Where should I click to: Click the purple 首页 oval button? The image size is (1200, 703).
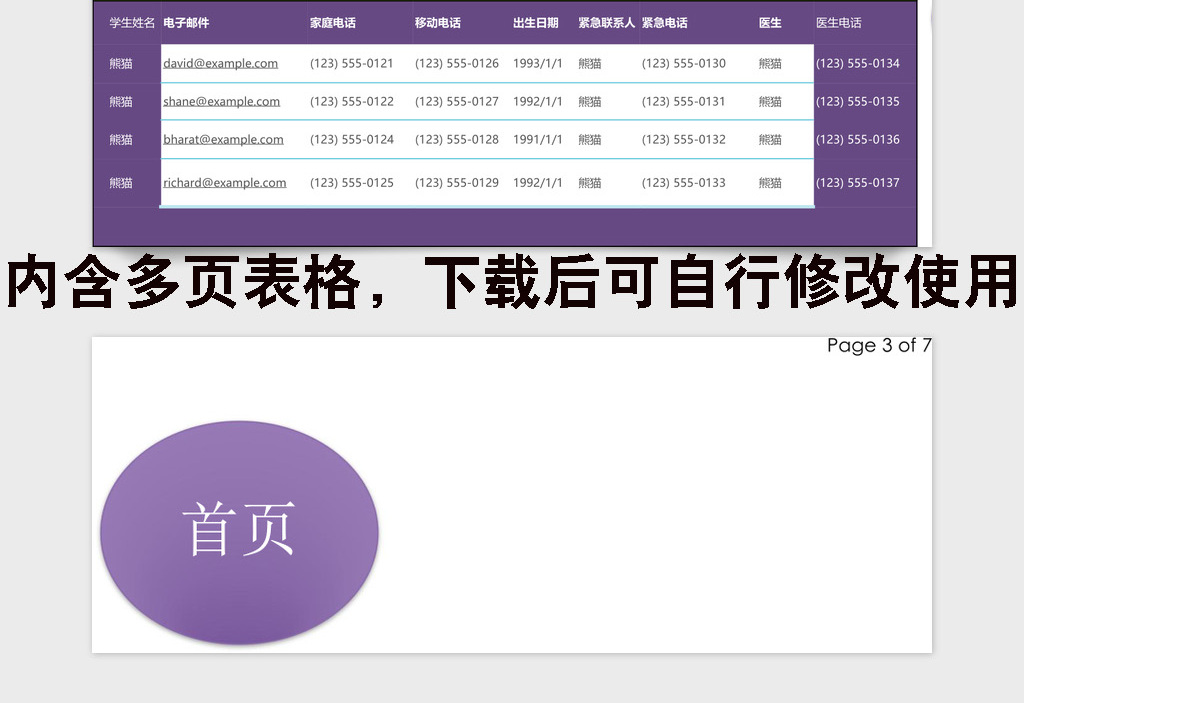pos(239,532)
